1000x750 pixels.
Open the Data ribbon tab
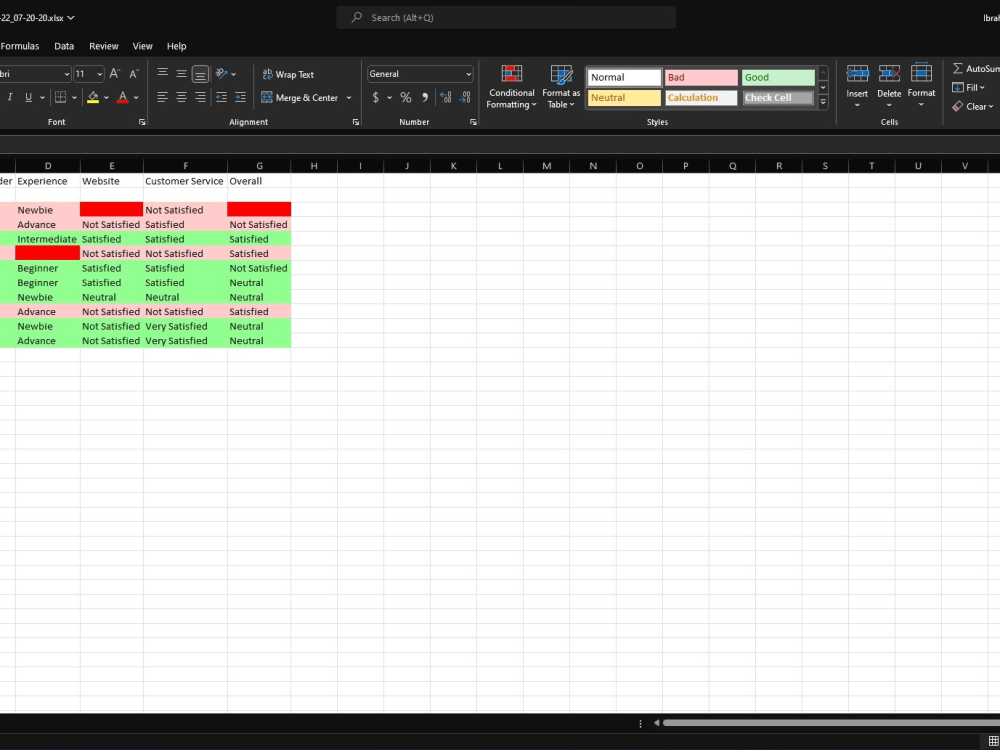pyautogui.click(x=64, y=46)
